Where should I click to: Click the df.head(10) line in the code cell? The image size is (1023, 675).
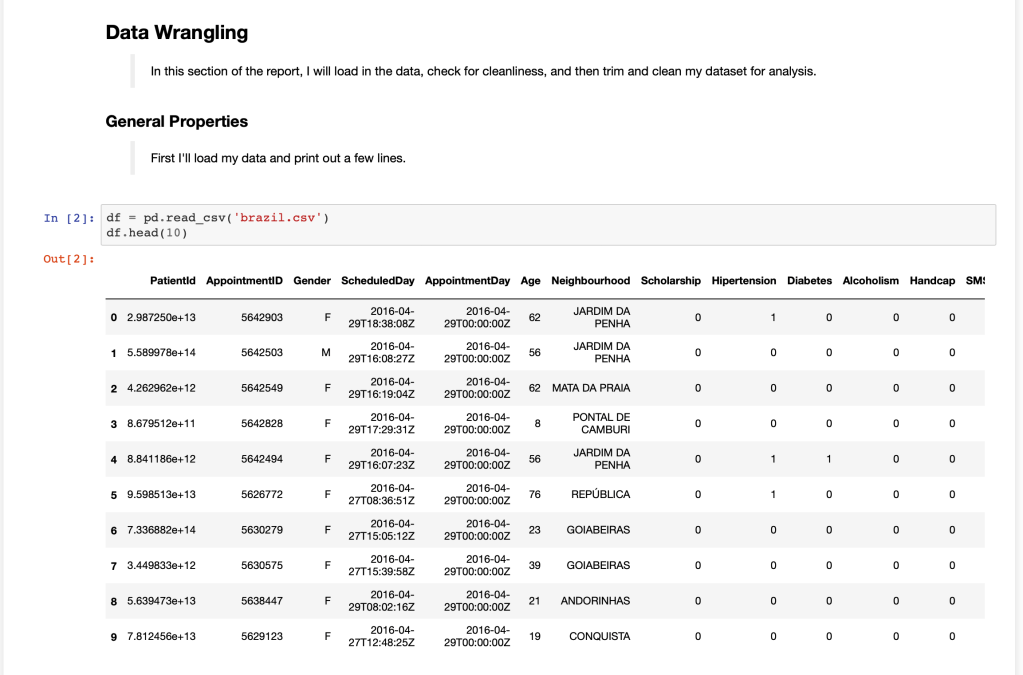coord(147,233)
